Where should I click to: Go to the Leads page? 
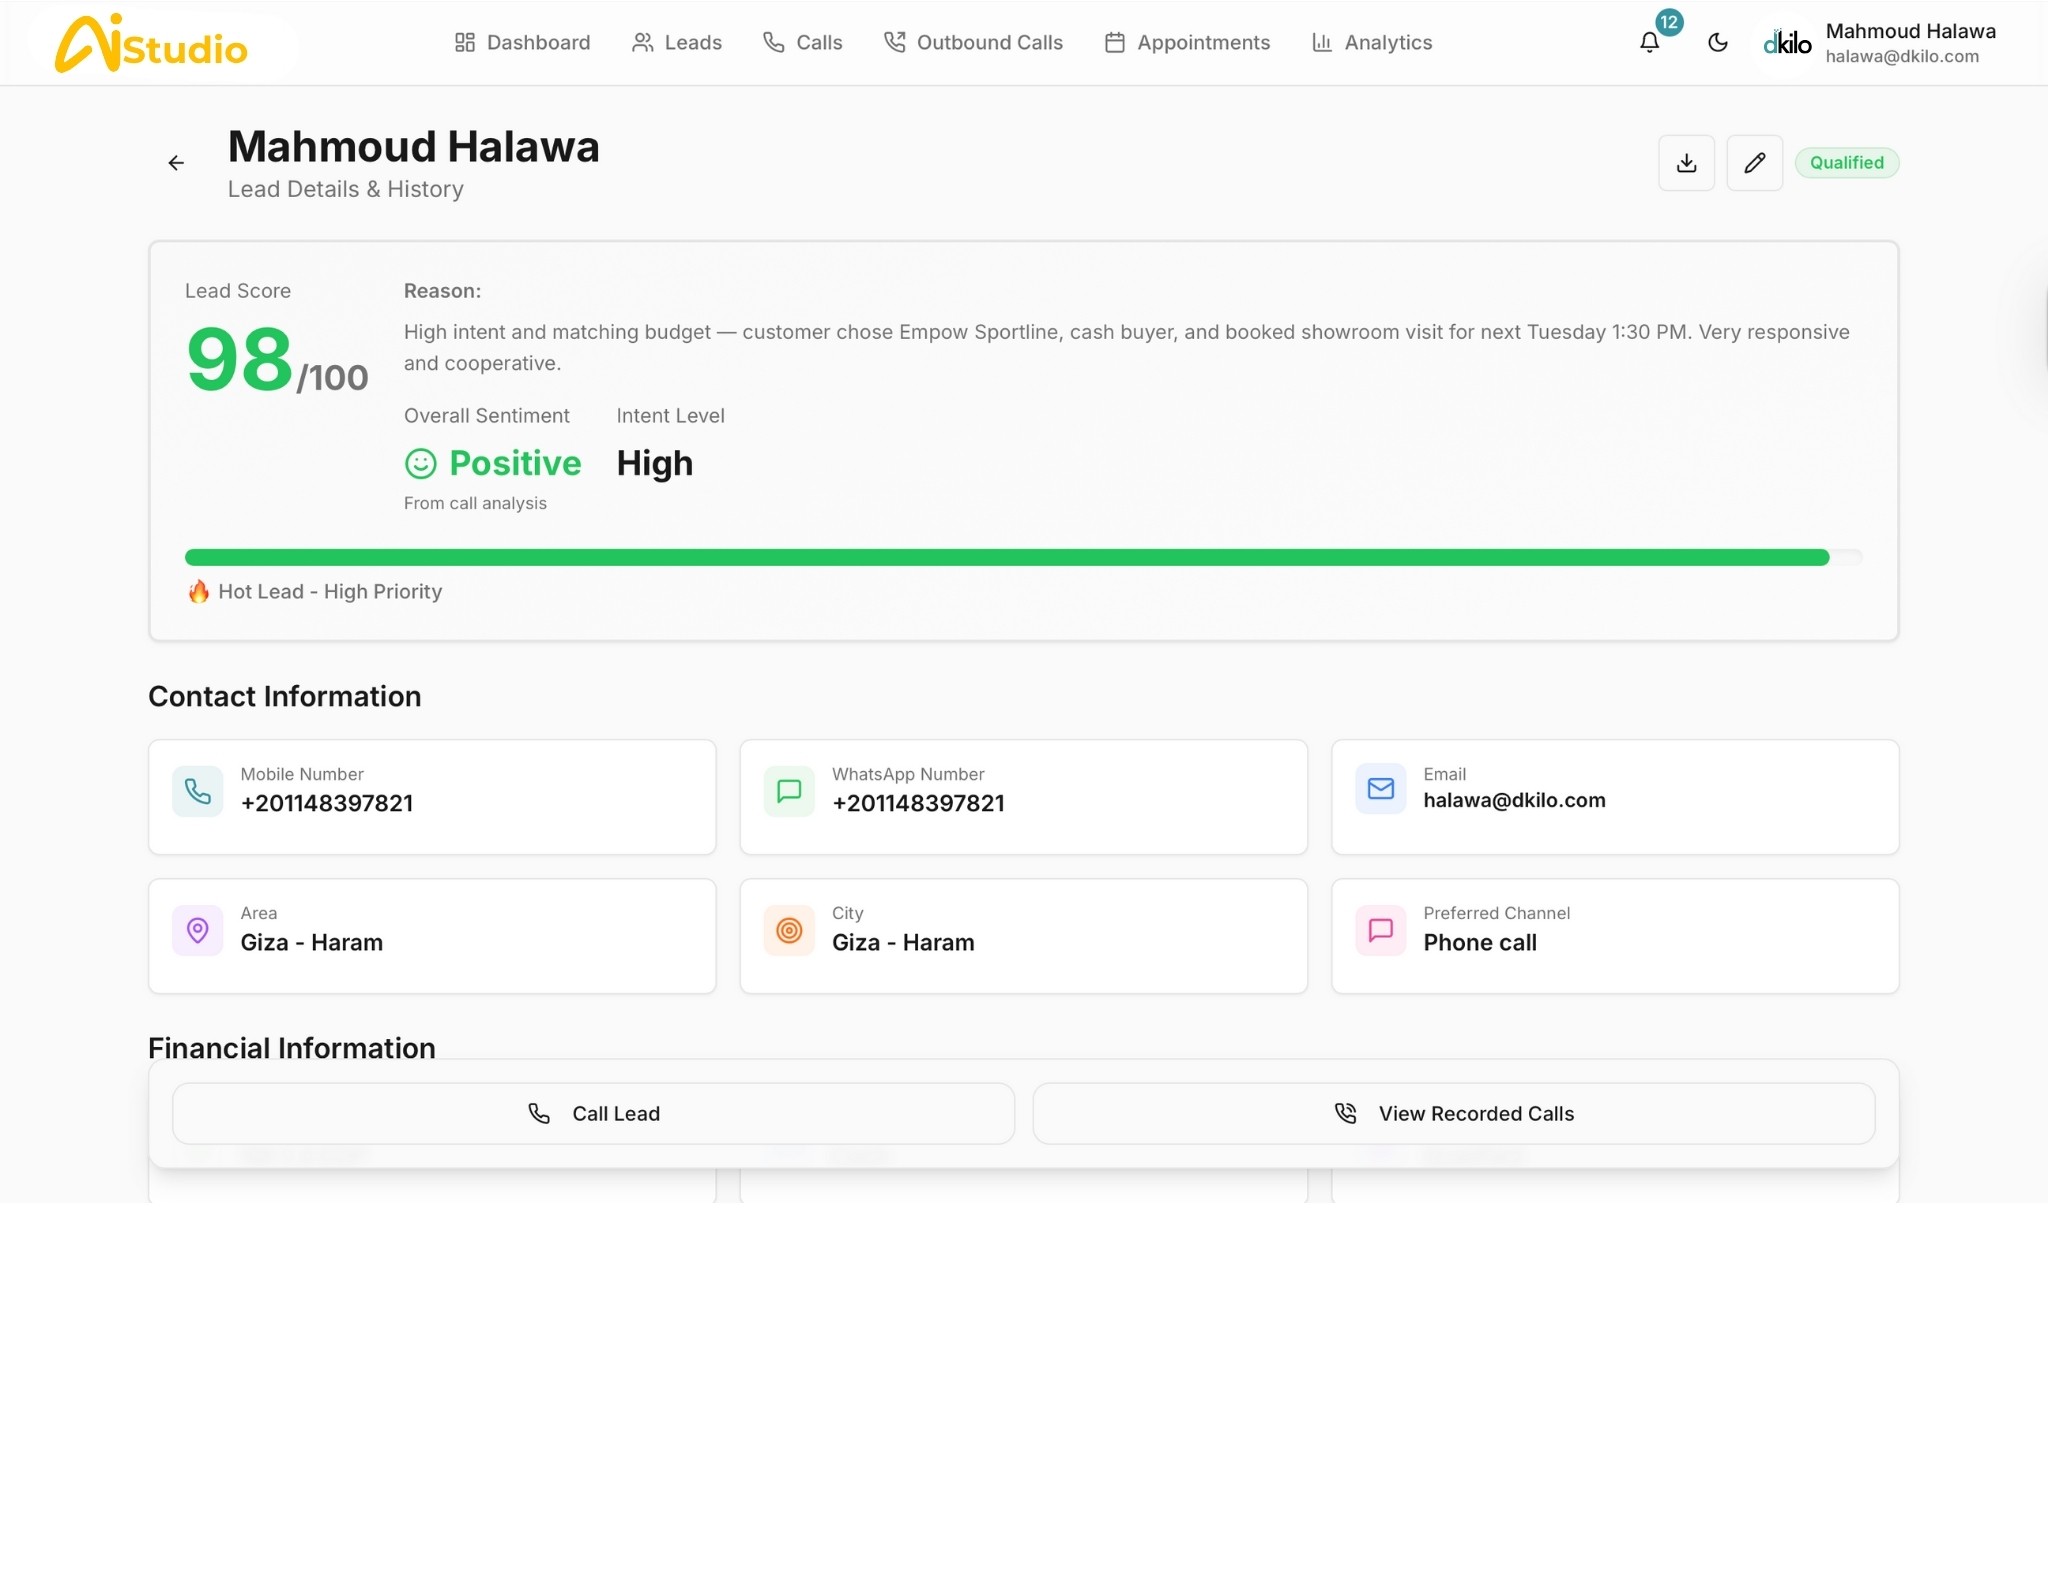677,43
